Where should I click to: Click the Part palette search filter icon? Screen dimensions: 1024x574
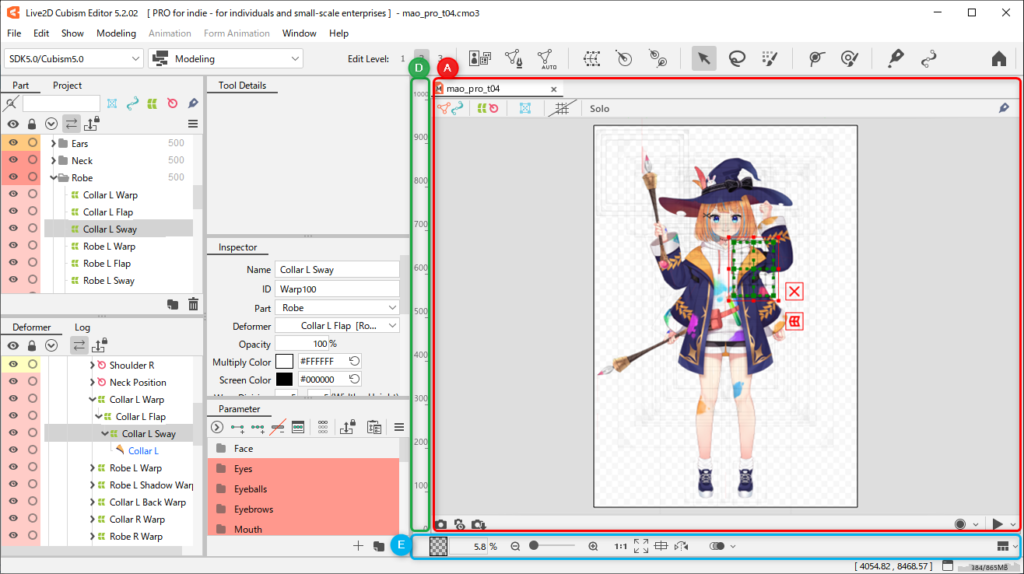click(11, 103)
